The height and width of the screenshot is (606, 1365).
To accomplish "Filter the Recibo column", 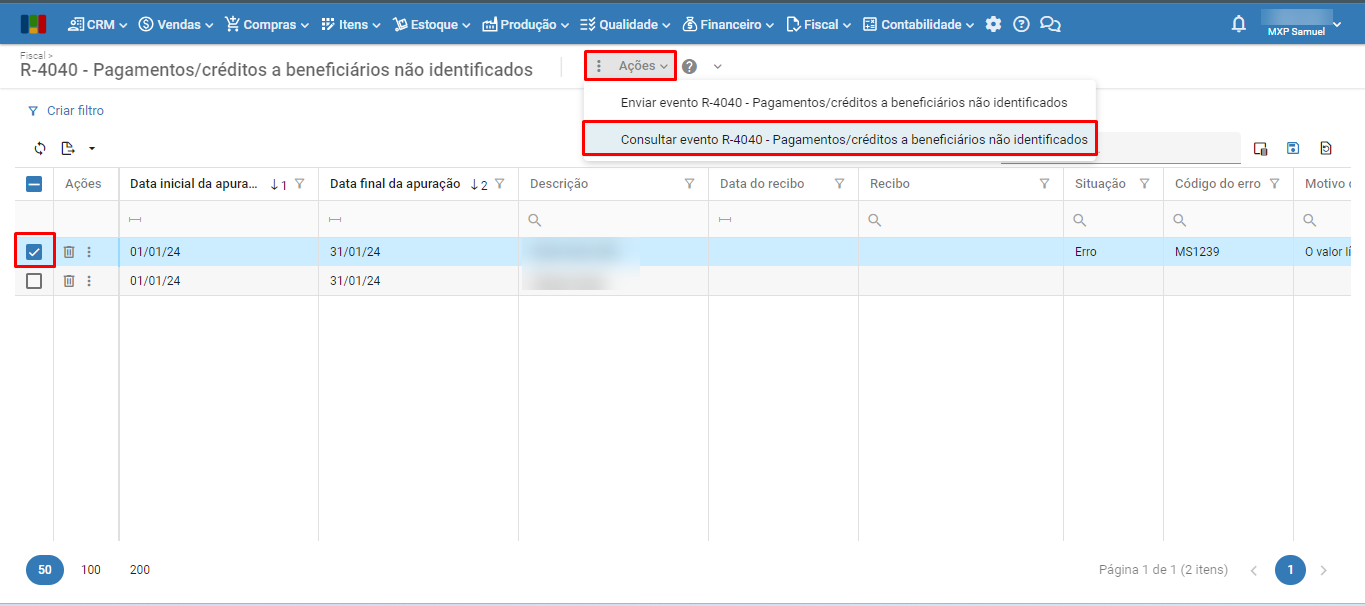I will tap(1044, 184).
